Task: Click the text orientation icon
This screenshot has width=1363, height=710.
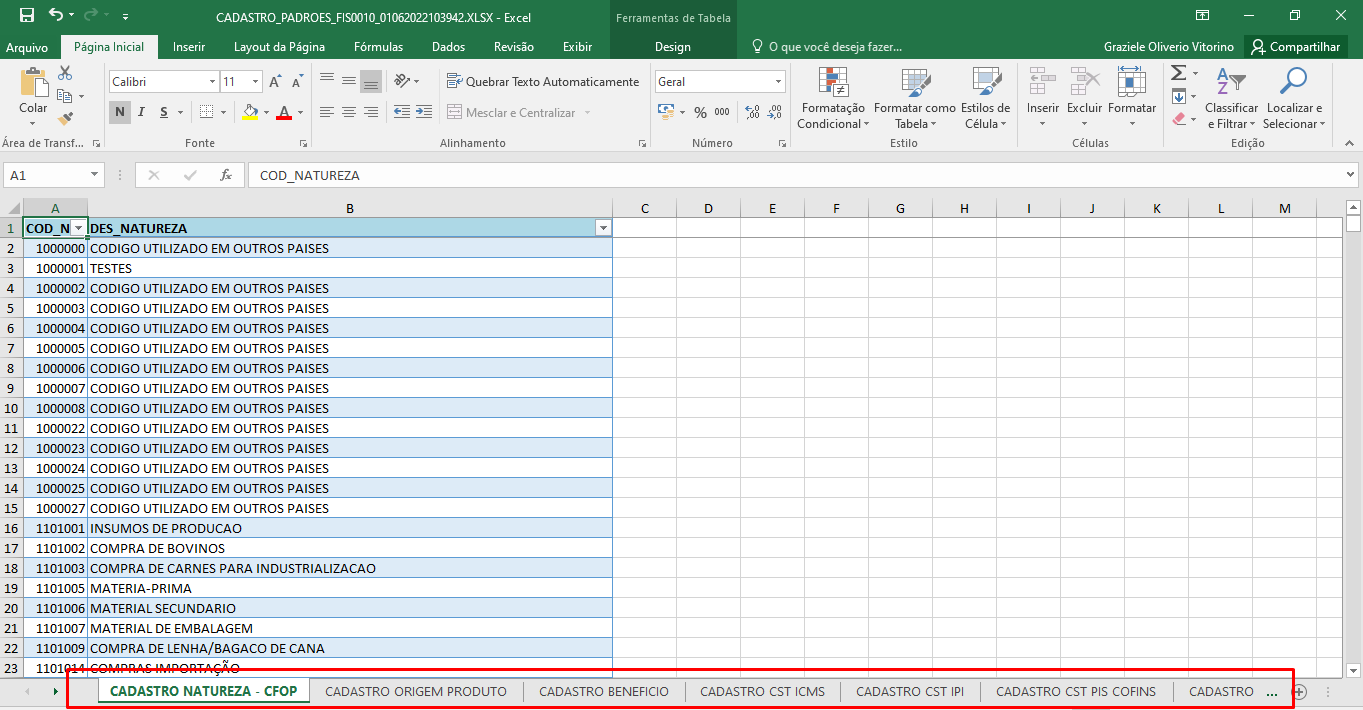Action: click(x=401, y=81)
